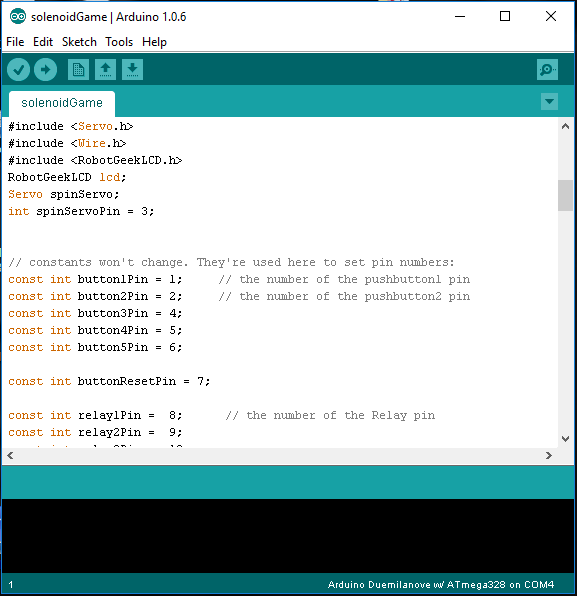
Task: Open the Help menu
Action: click(154, 42)
